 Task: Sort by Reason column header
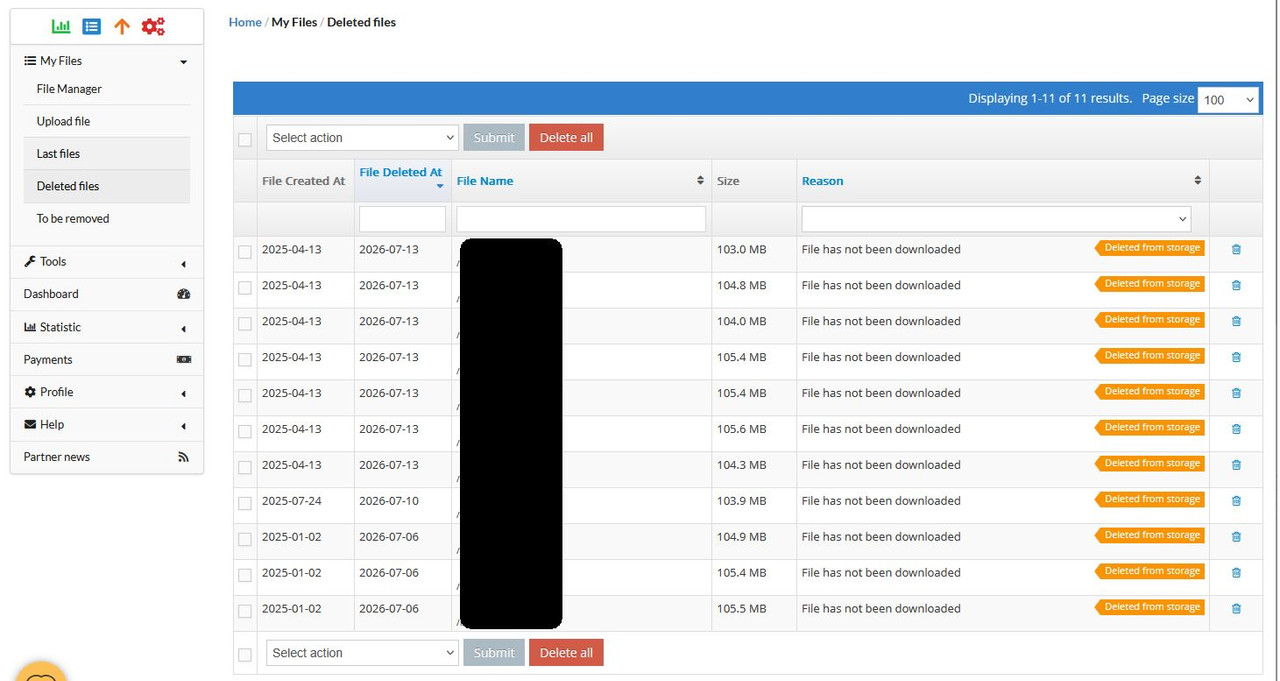click(x=822, y=181)
